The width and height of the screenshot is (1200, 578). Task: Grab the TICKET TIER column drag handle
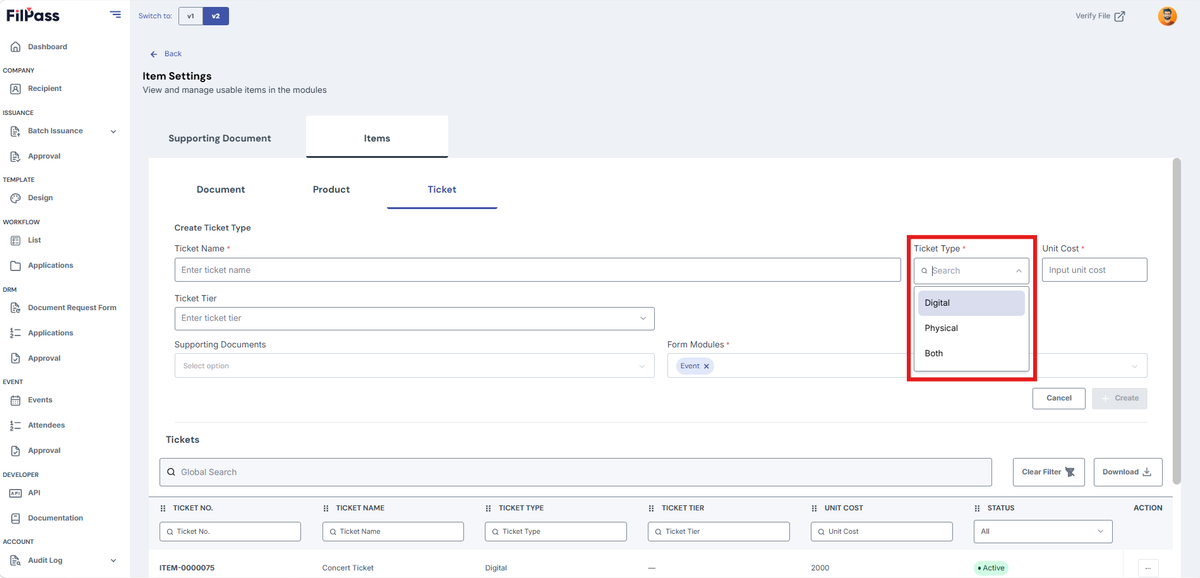click(x=651, y=508)
